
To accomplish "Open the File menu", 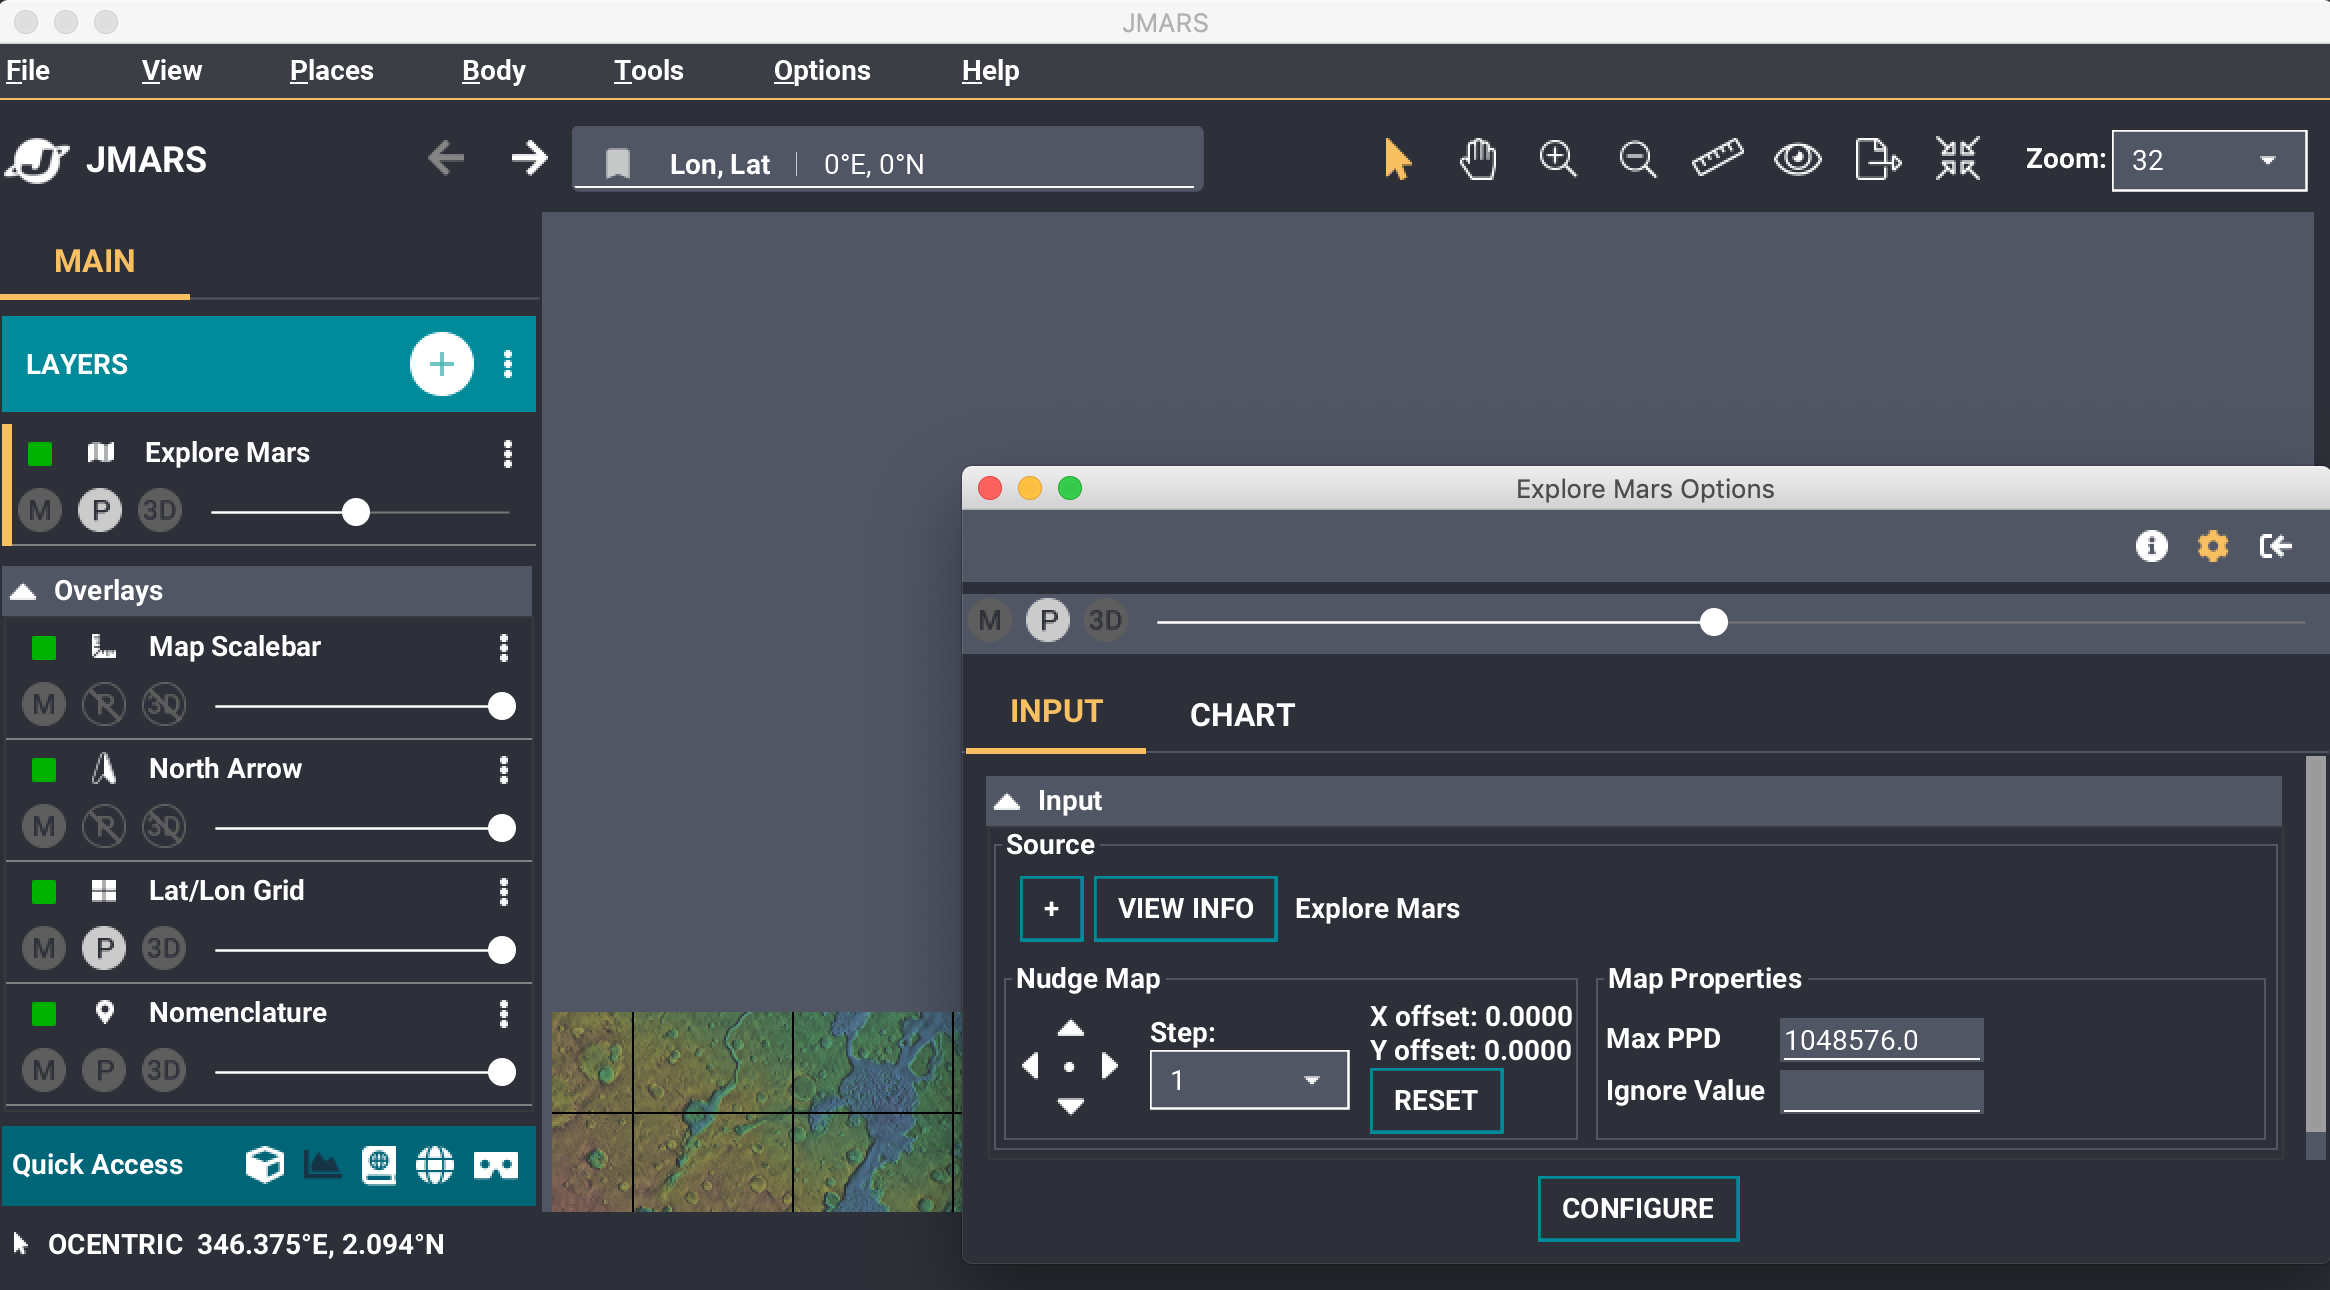I will point(28,71).
